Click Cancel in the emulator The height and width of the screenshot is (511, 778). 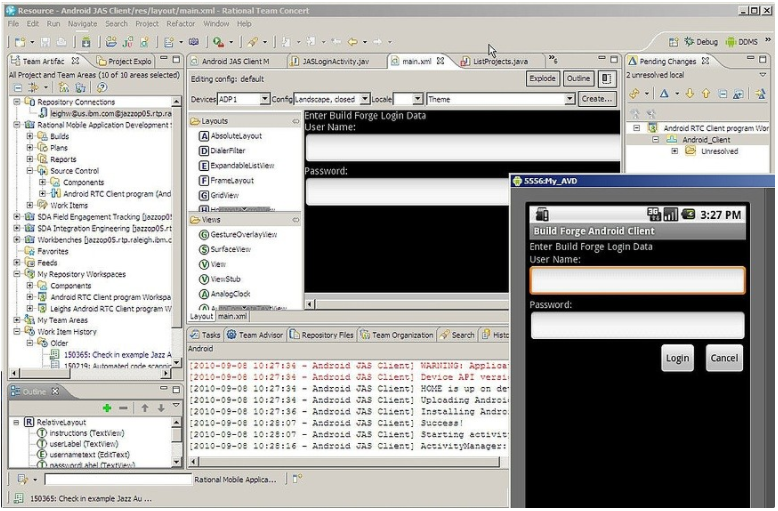(x=724, y=359)
